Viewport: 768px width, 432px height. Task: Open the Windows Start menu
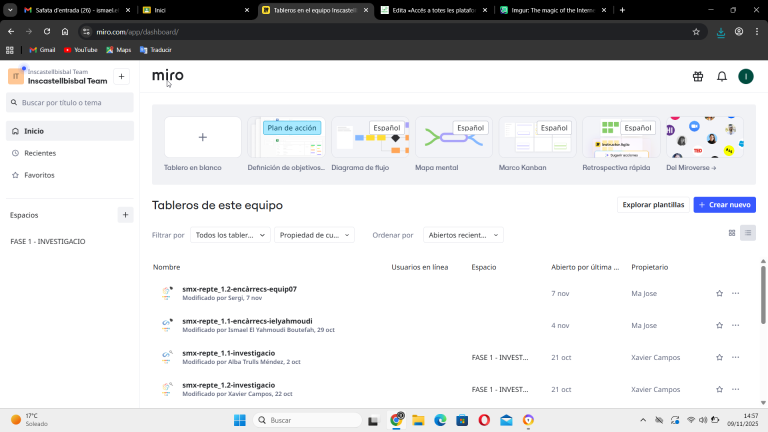click(x=240, y=420)
